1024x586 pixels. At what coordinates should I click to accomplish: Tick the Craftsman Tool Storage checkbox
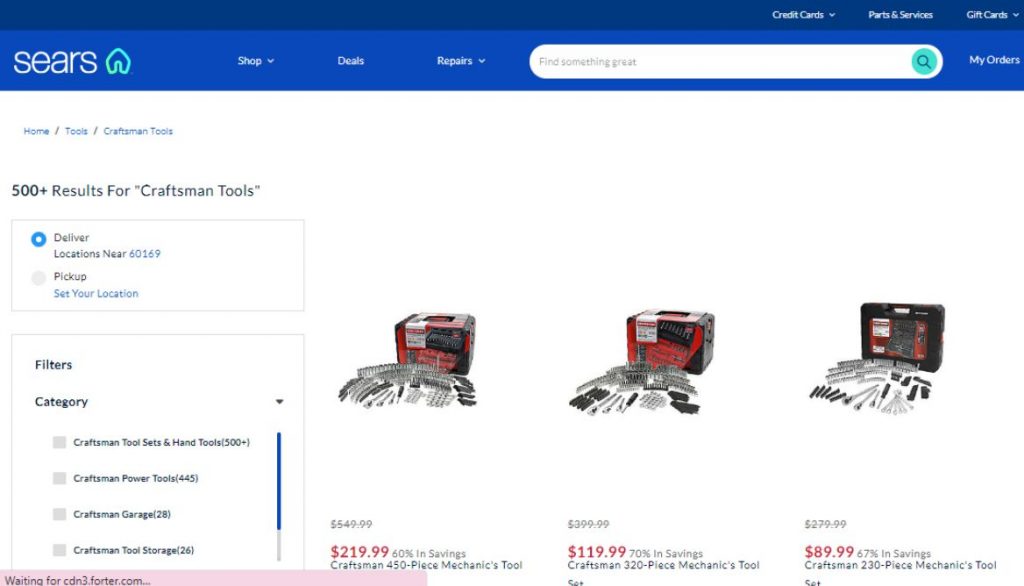pos(59,550)
